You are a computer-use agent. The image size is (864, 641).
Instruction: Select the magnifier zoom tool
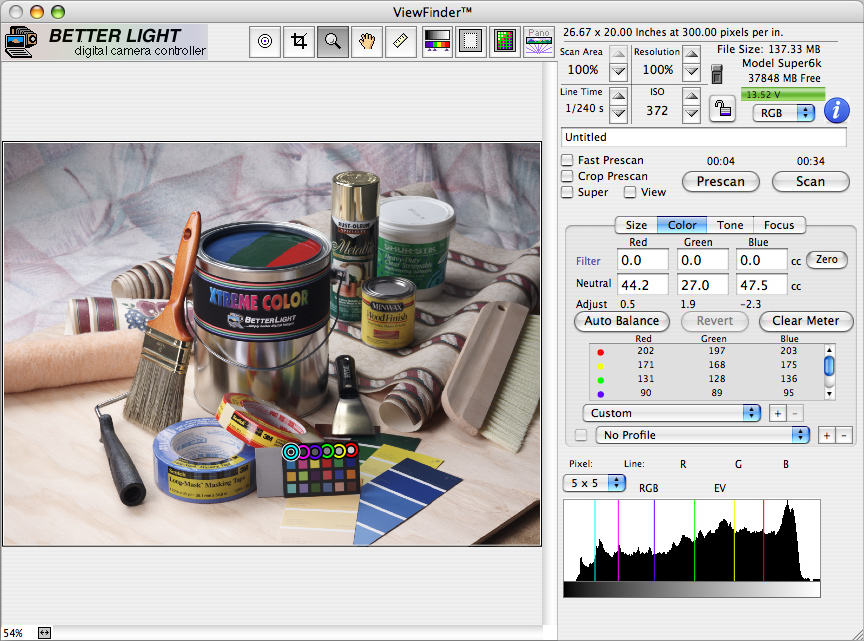(333, 42)
